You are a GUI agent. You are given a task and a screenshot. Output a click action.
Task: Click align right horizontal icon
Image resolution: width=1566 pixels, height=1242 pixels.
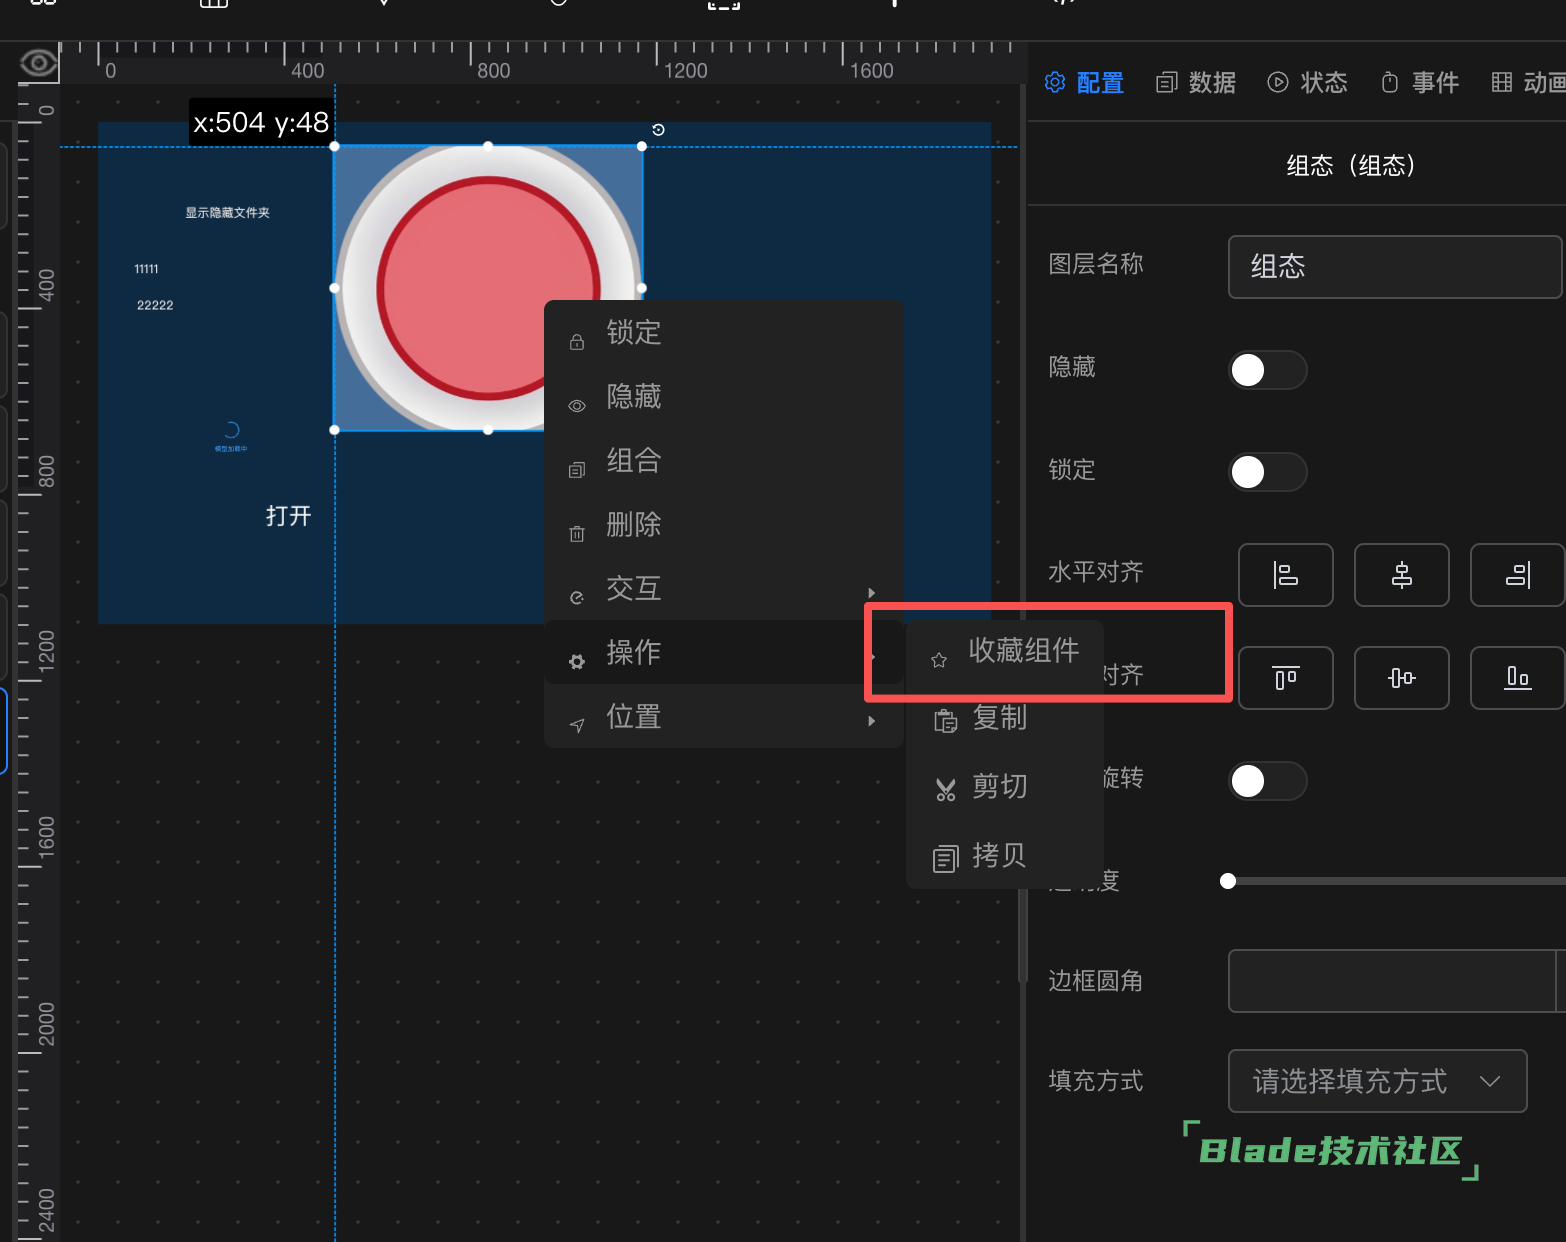(x=1516, y=575)
